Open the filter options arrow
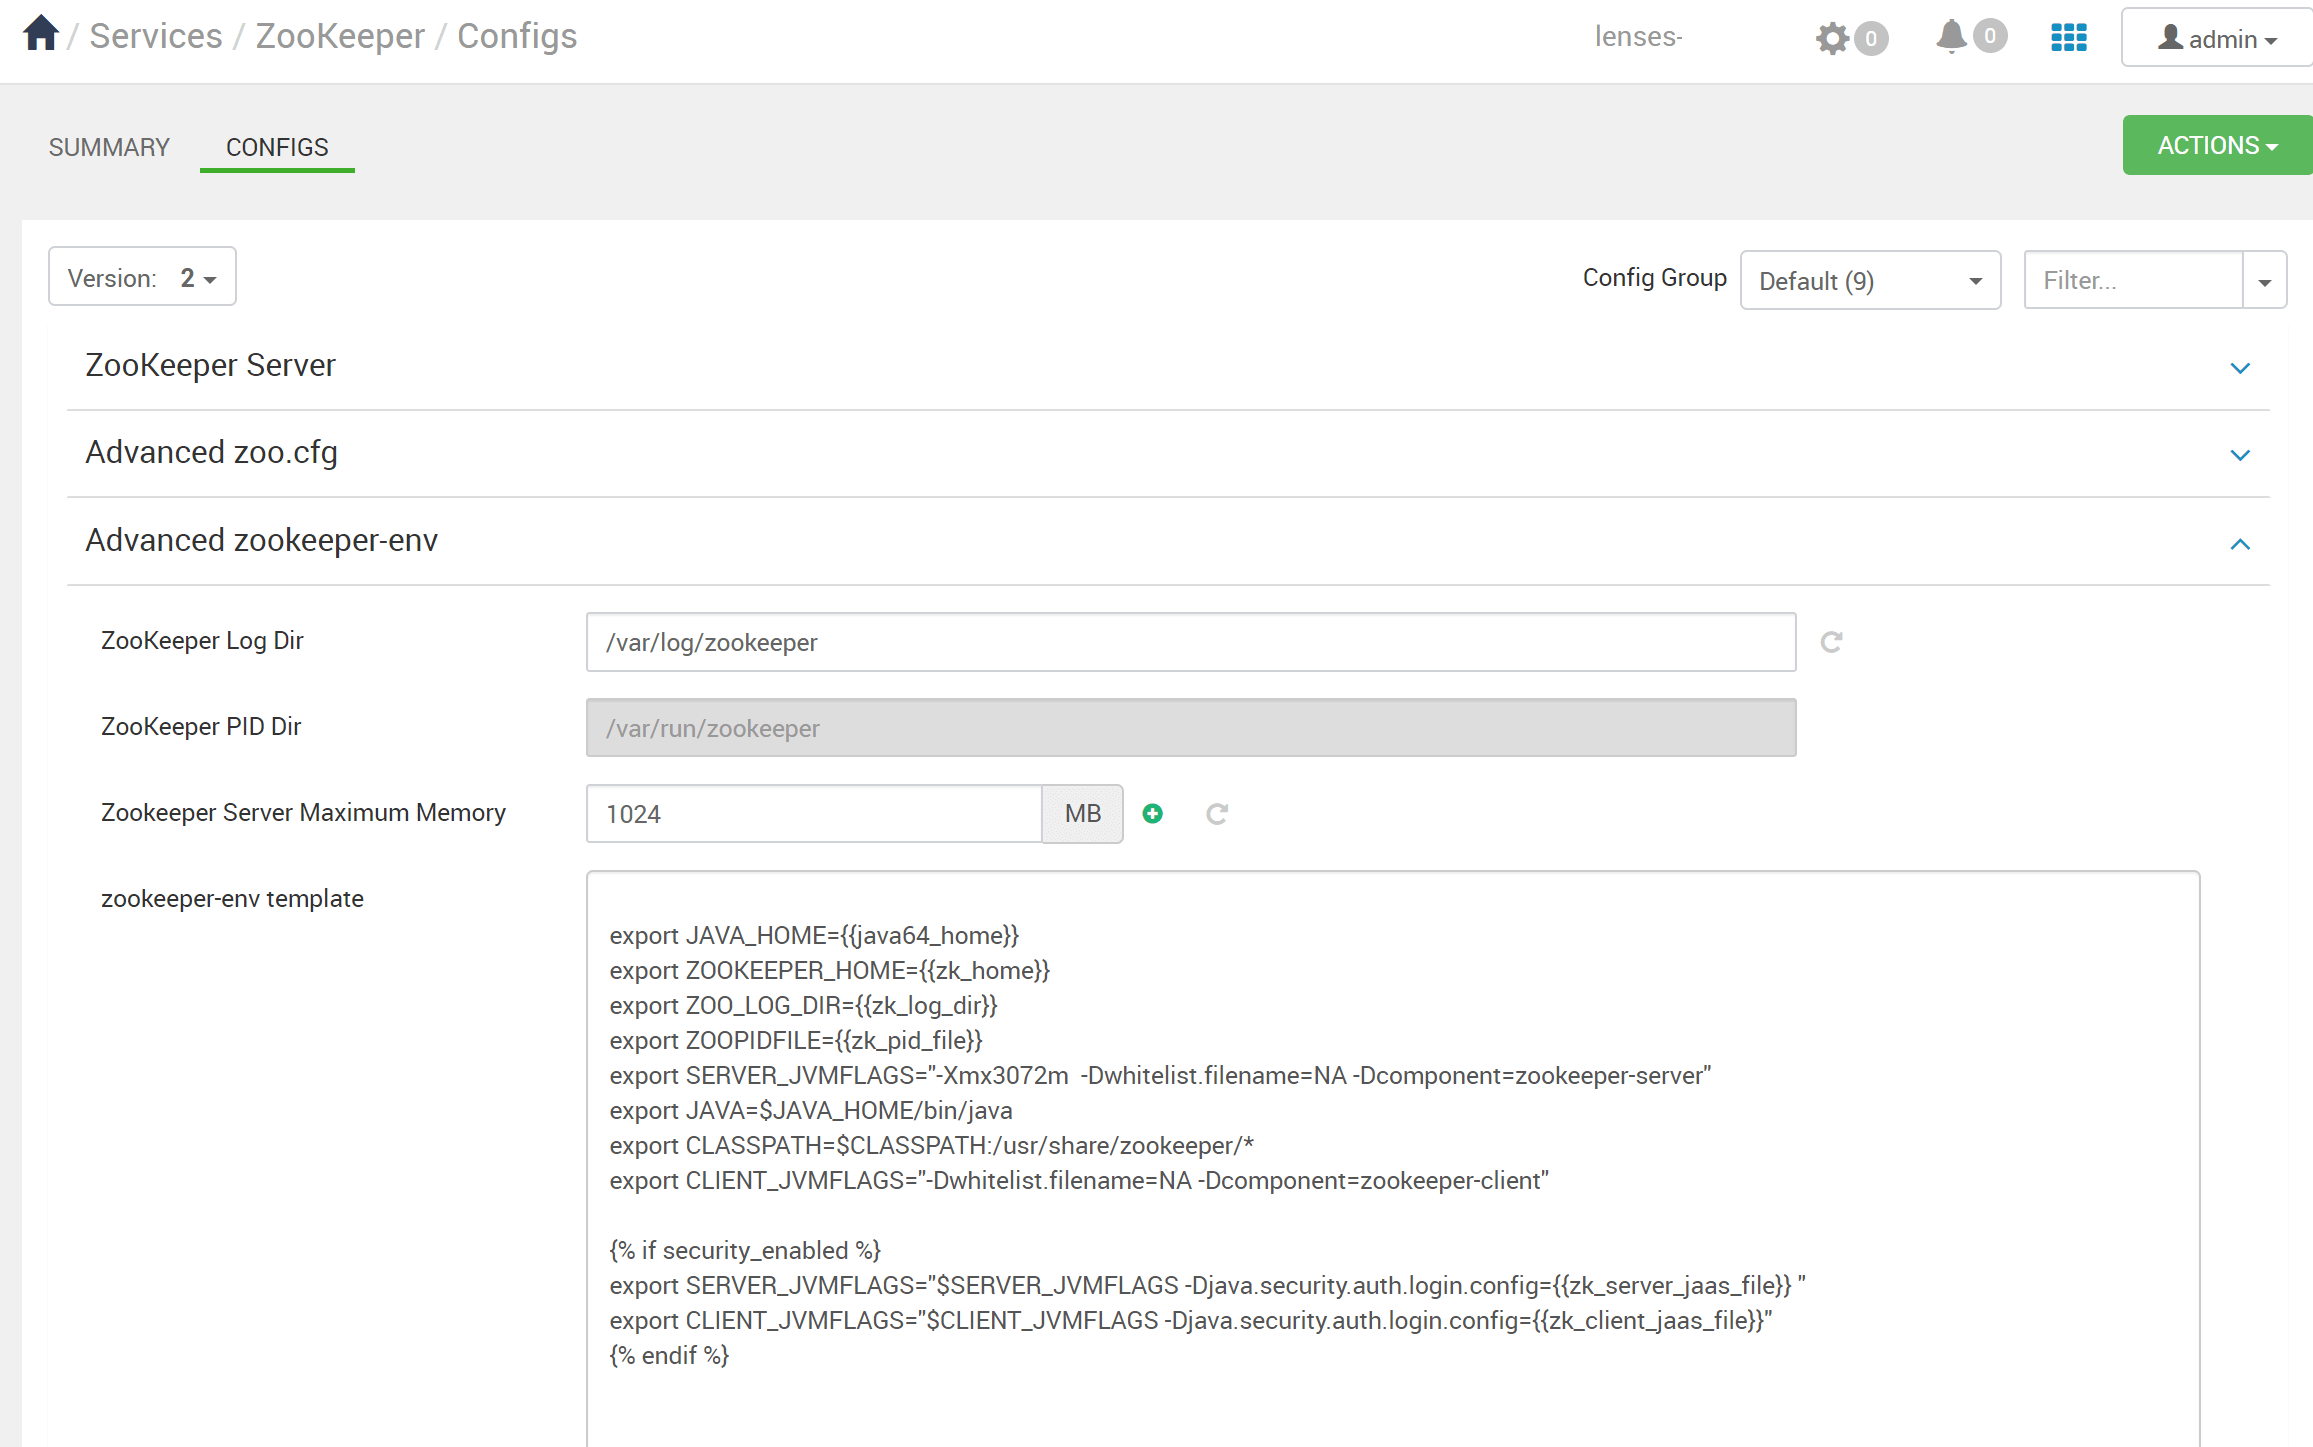Image resolution: width=2313 pixels, height=1447 pixels. (x=2264, y=281)
